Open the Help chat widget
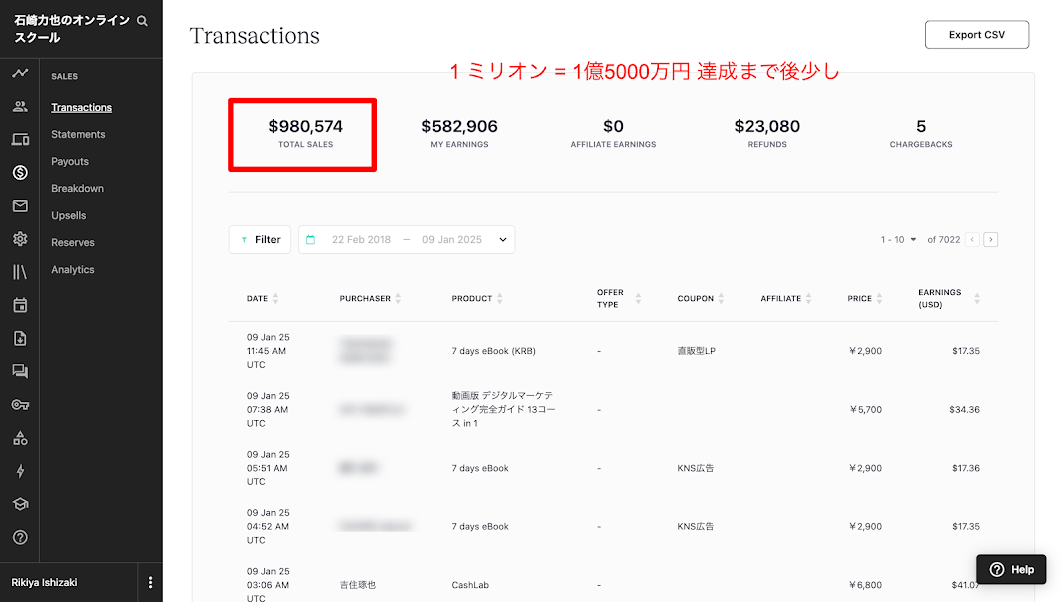The image size is (1064, 602). (x=1011, y=569)
